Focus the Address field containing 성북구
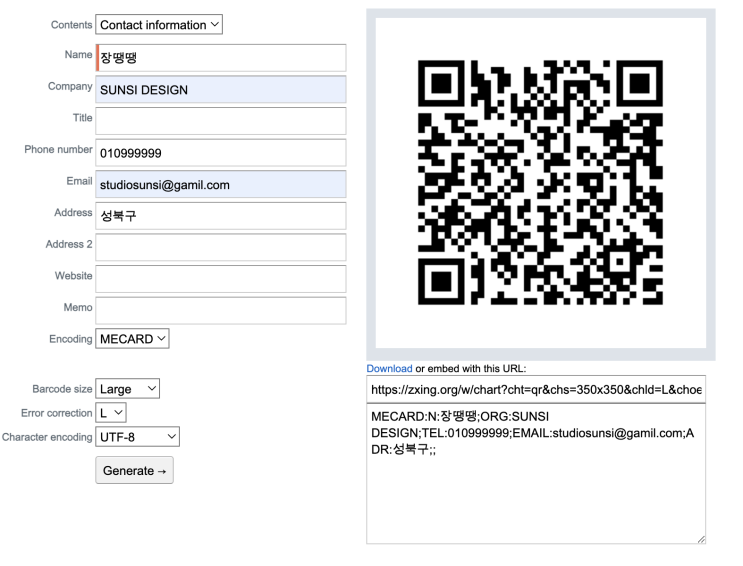 (x=221, y=216)
